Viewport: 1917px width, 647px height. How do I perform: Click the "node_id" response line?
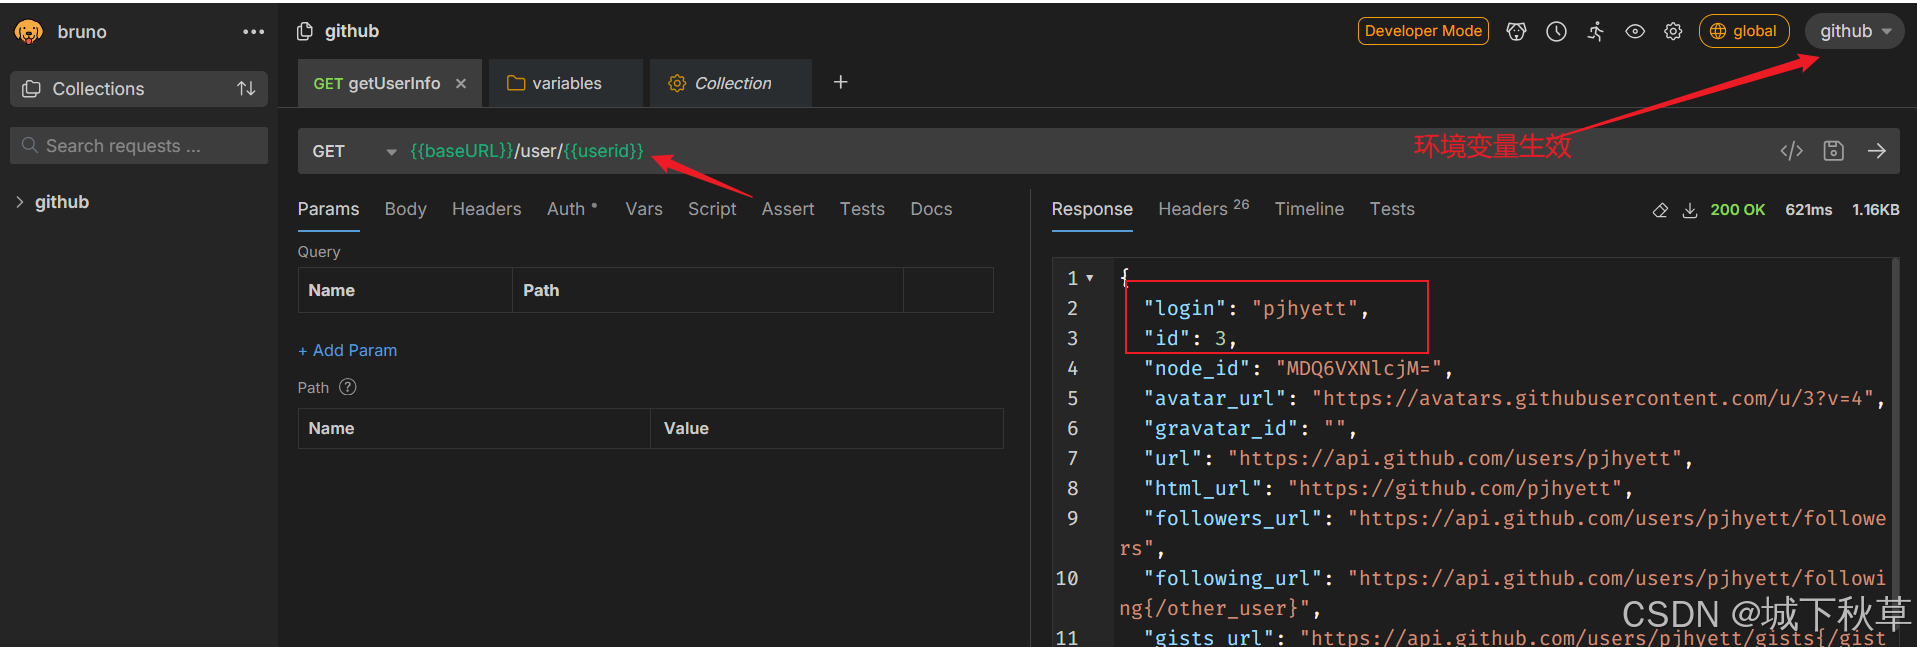coord(1298,368)
